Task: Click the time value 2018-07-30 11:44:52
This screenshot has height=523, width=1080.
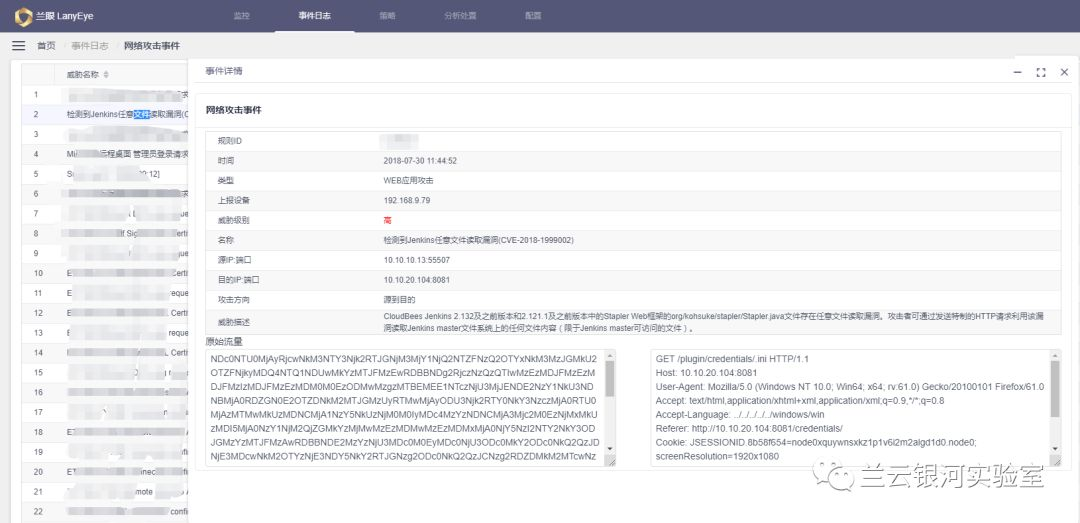Action: coord(420,161)
